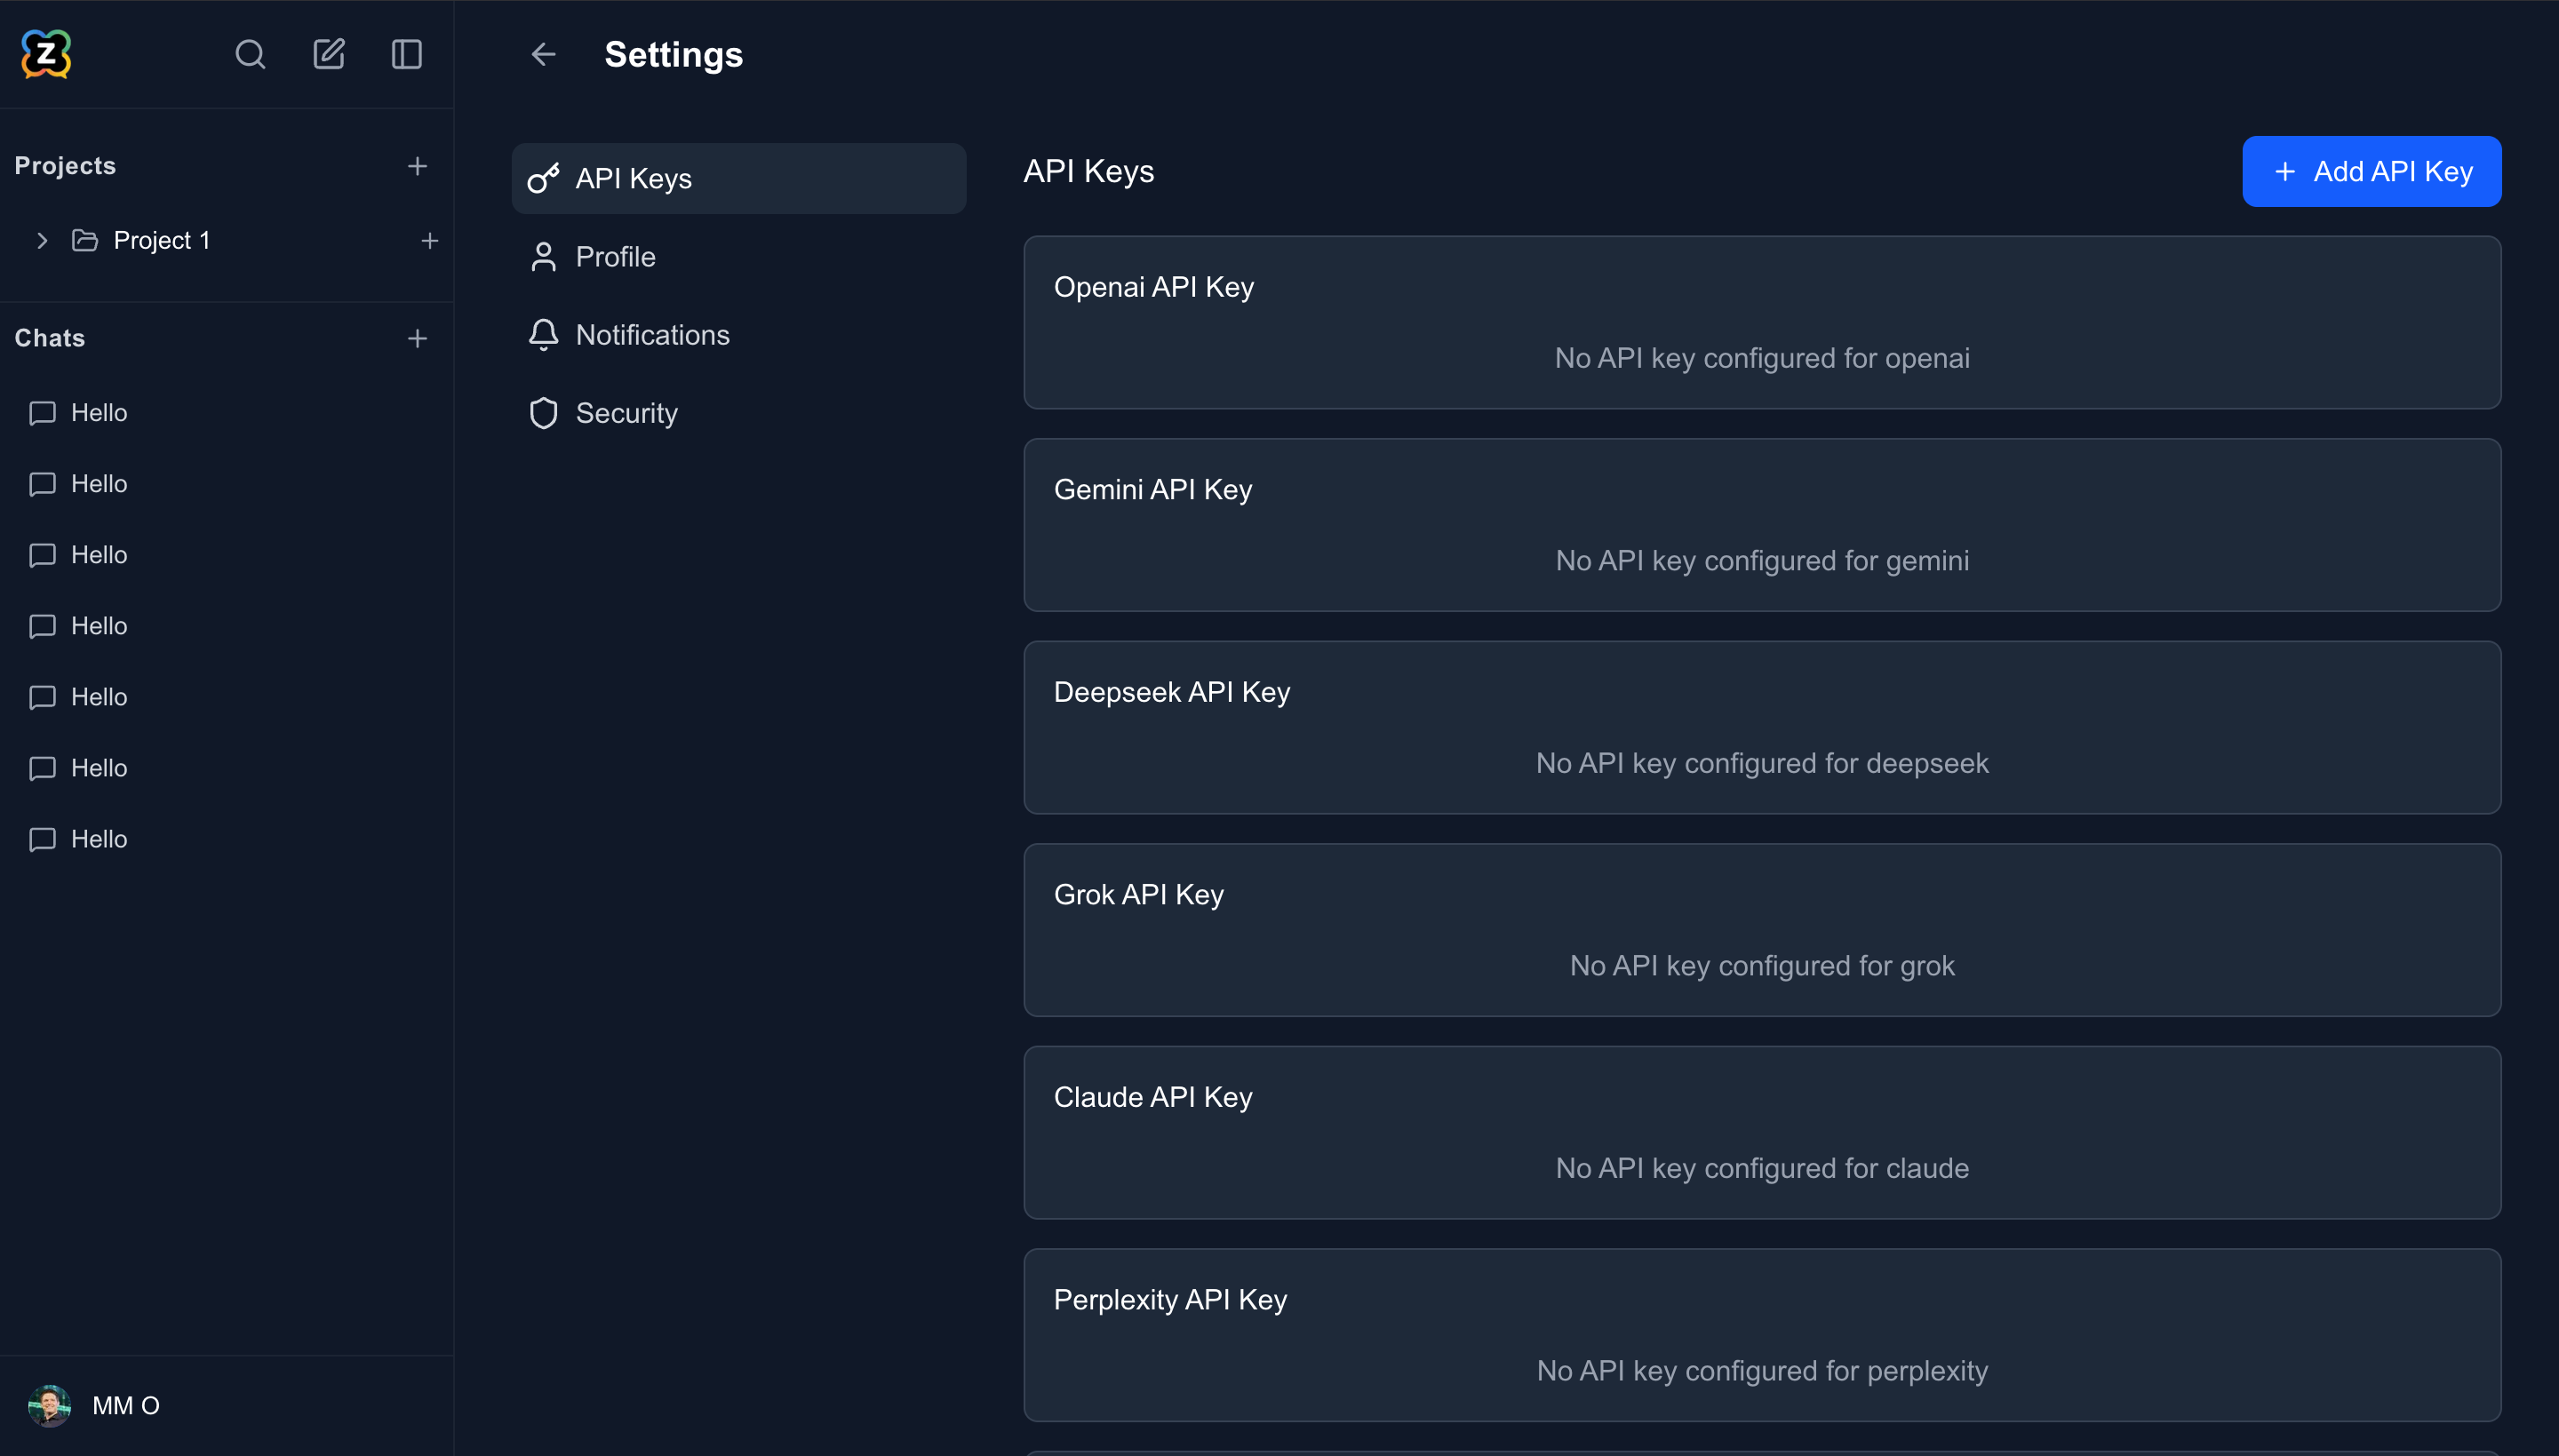Switch to the Profile tab
2559x1456 pixels.
point(615,257)
